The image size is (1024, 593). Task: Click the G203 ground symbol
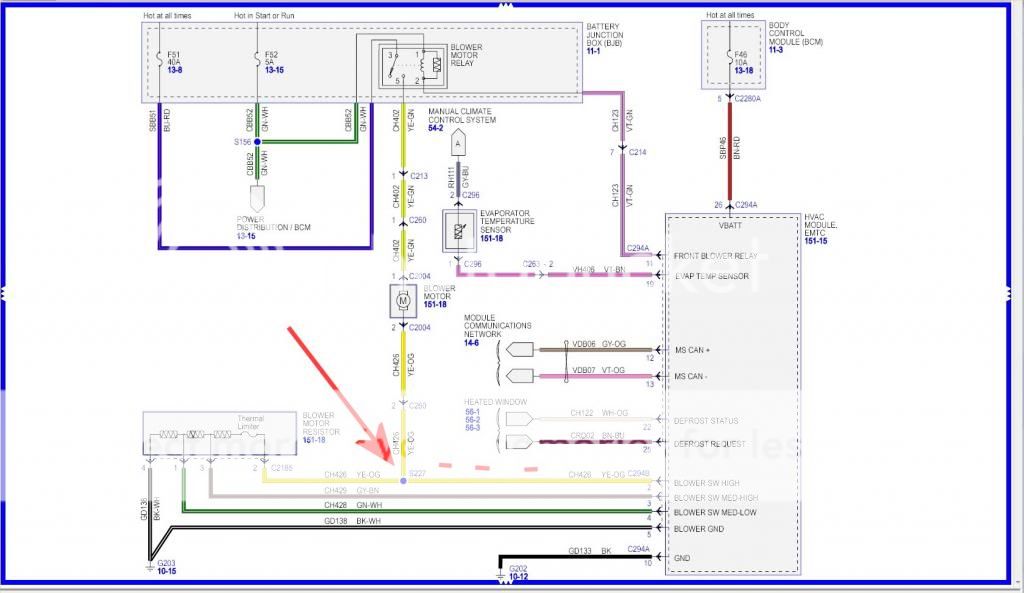tap(149, 563)
